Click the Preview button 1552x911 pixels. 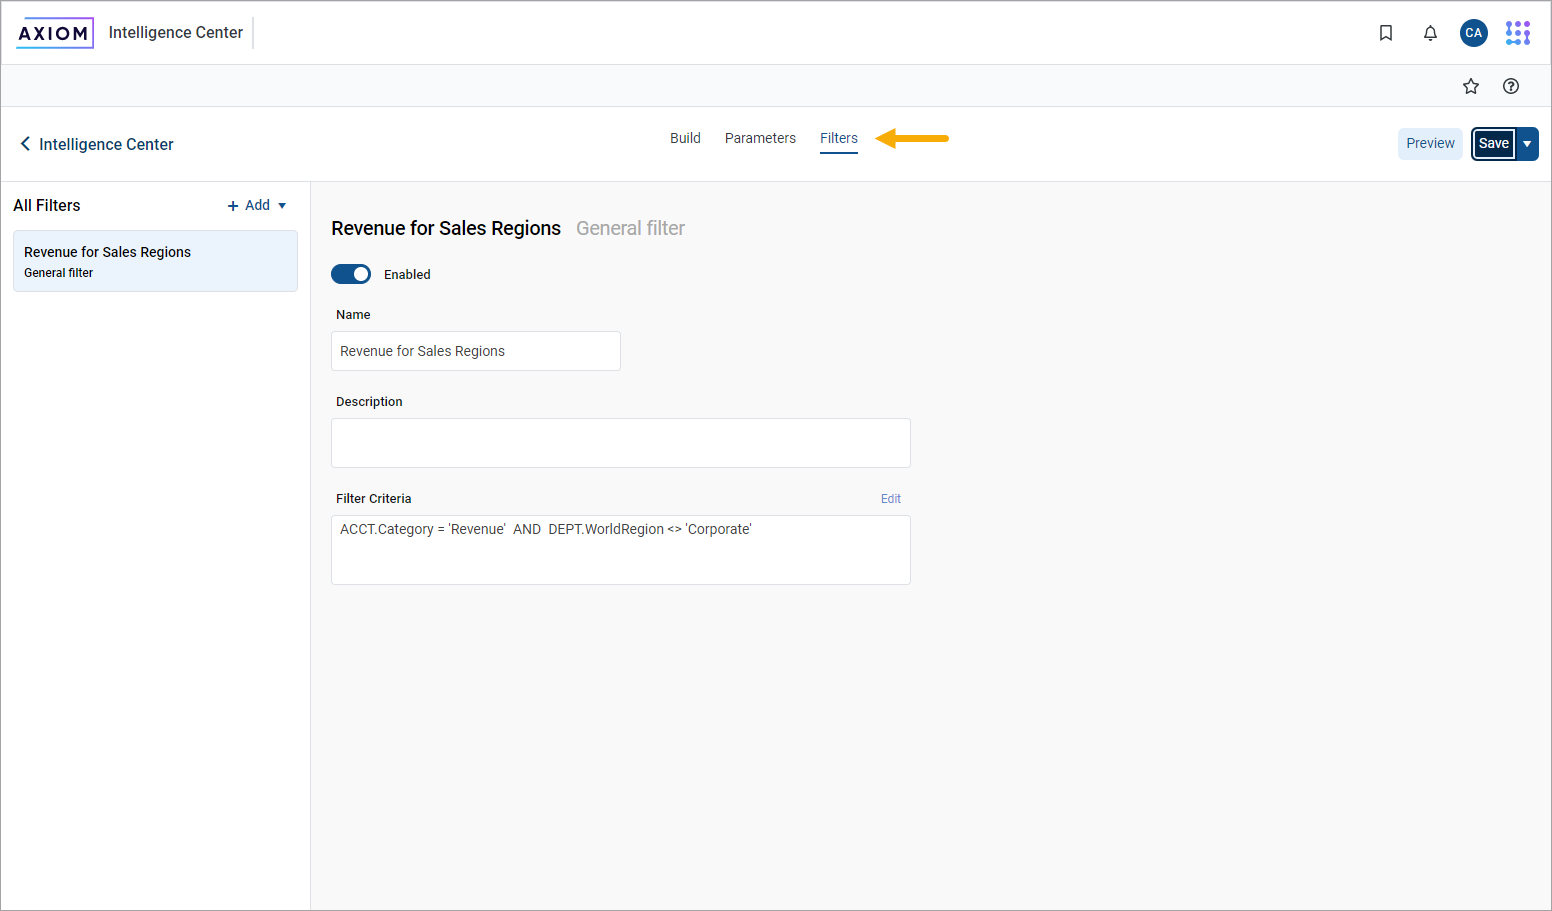pyautogui.click(x=1430, y=144)
